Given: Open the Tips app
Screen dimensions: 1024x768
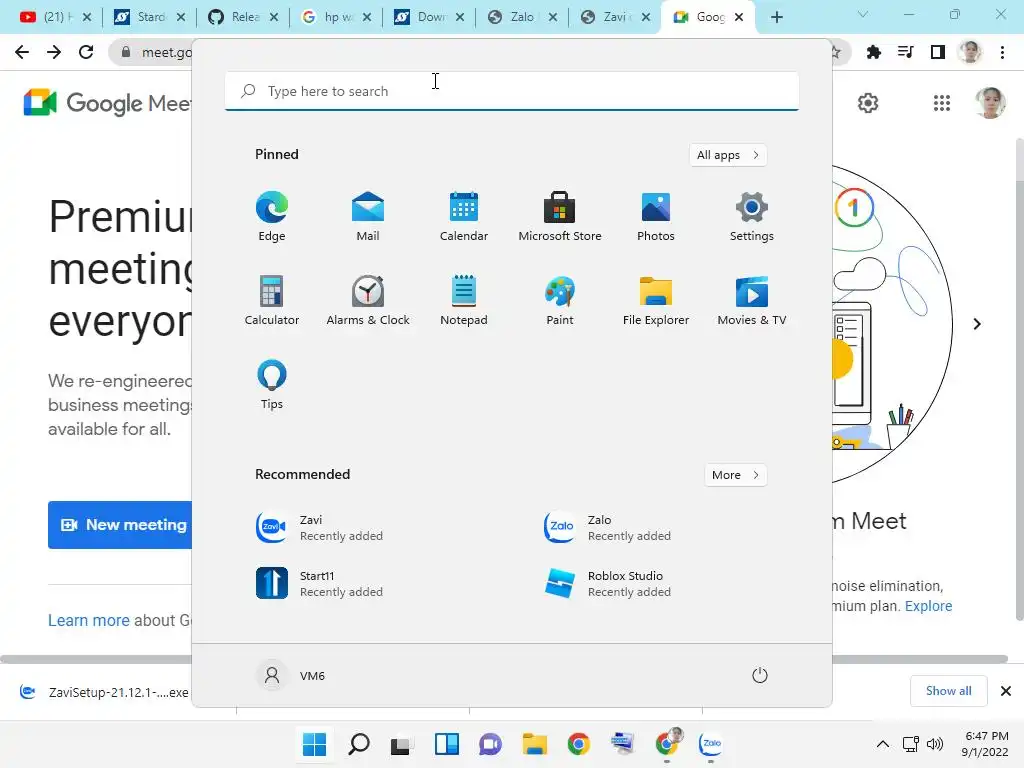Looking at the screenshot, I should [272, 385].
